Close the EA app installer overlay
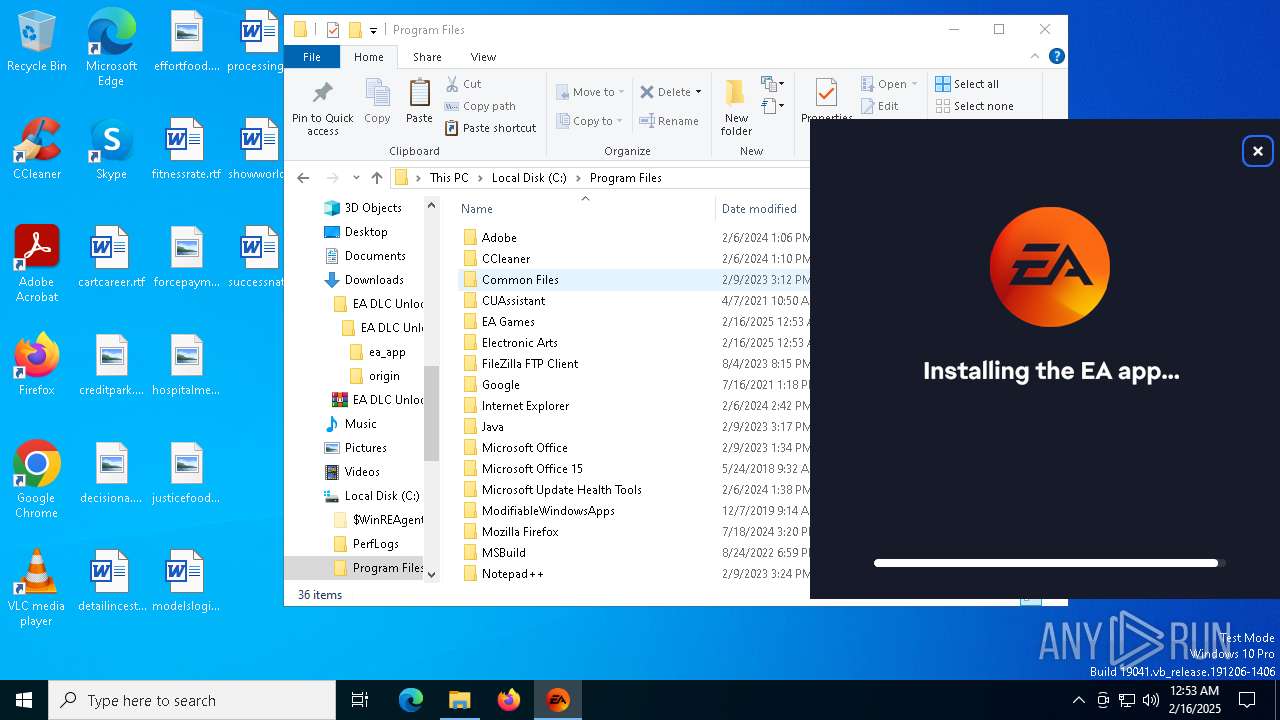The image size is (1280, 720). click(1257, 151)
